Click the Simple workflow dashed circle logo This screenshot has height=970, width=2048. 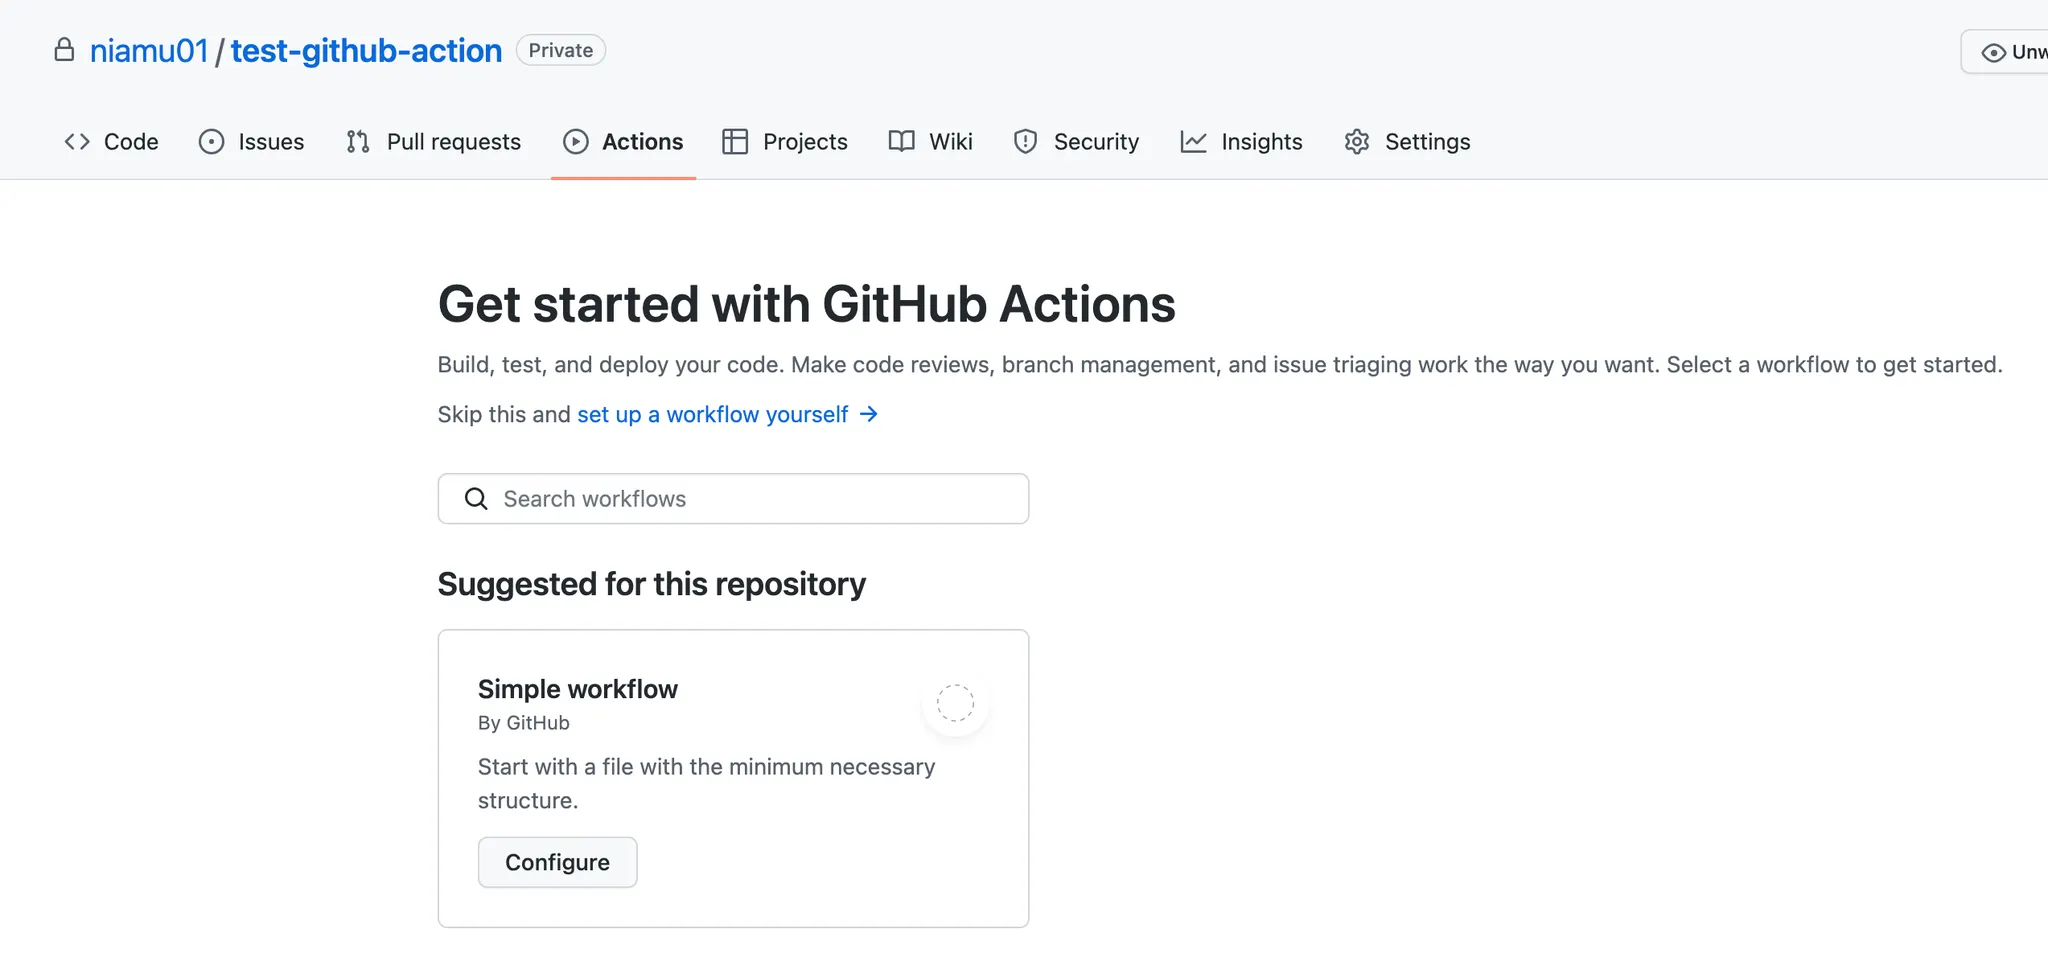pyautogui.click(x=955, y=703)
